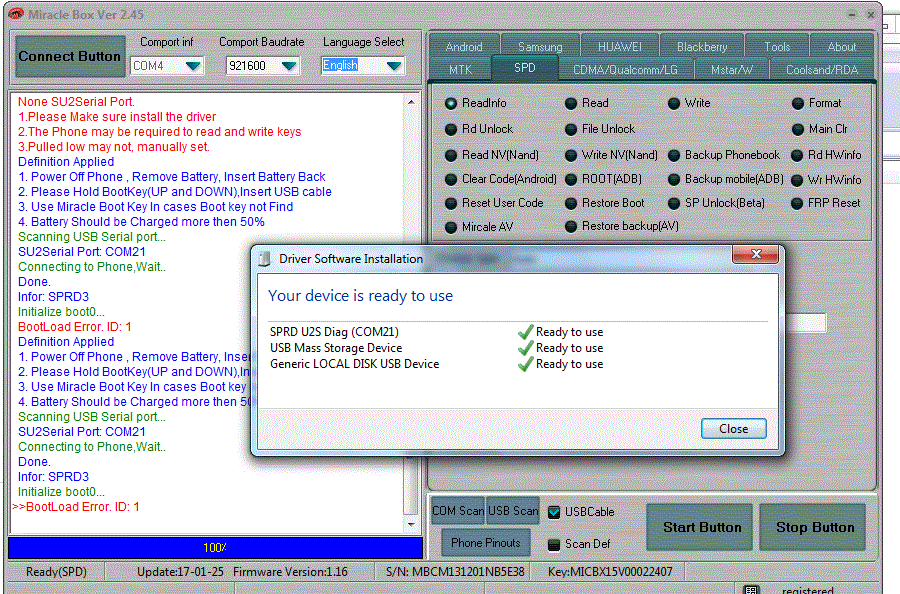
Task: Open the Language Select English dropdown
Action: point(394,66)
